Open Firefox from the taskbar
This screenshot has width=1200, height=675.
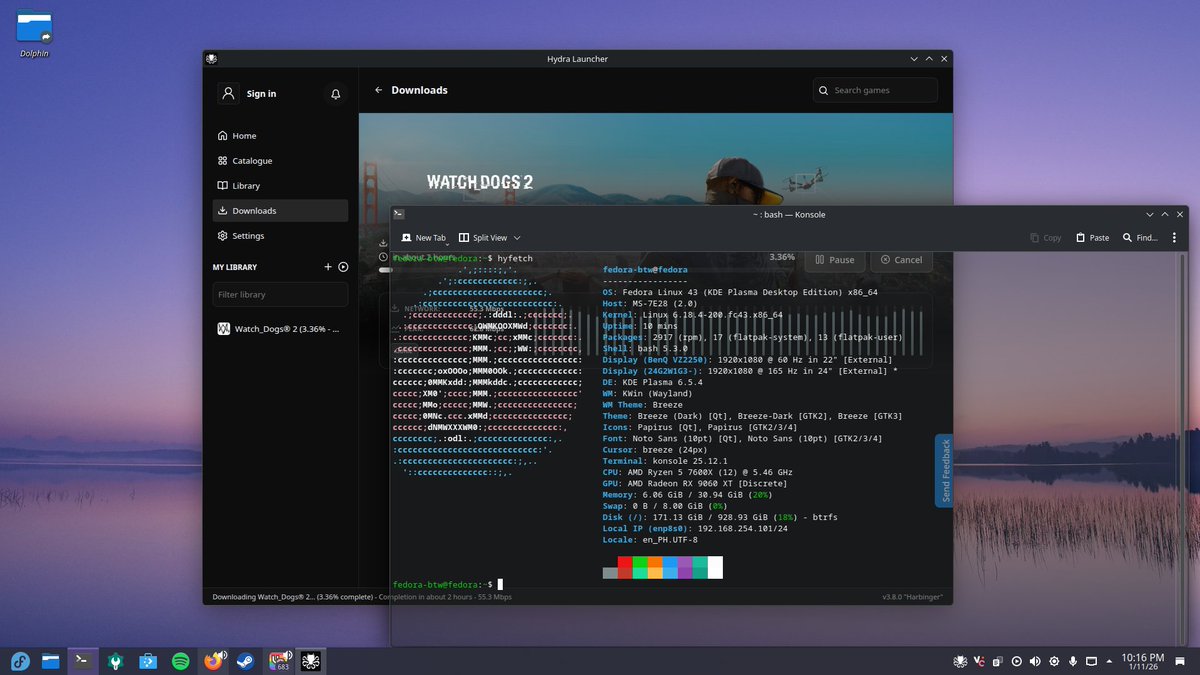(x=212, y=661)
